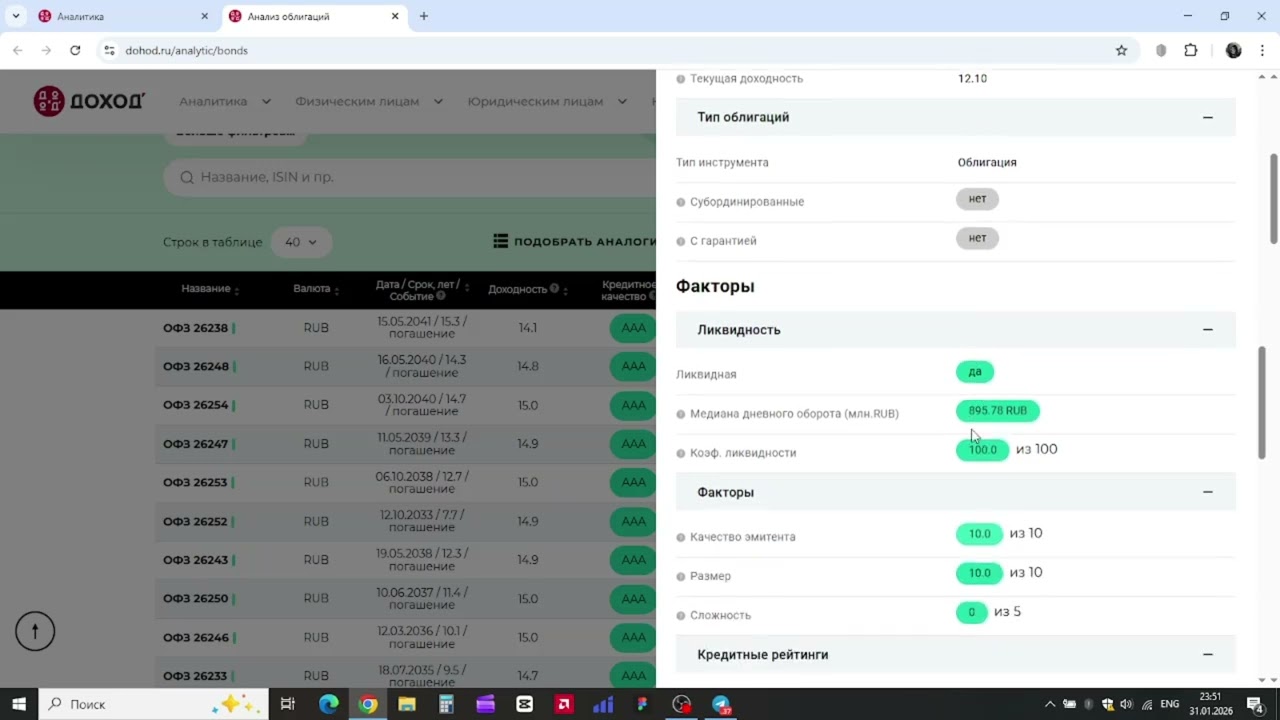Click the Chrome address bar URL
The image size is (1280, 720).
click(x=186, y=50)
